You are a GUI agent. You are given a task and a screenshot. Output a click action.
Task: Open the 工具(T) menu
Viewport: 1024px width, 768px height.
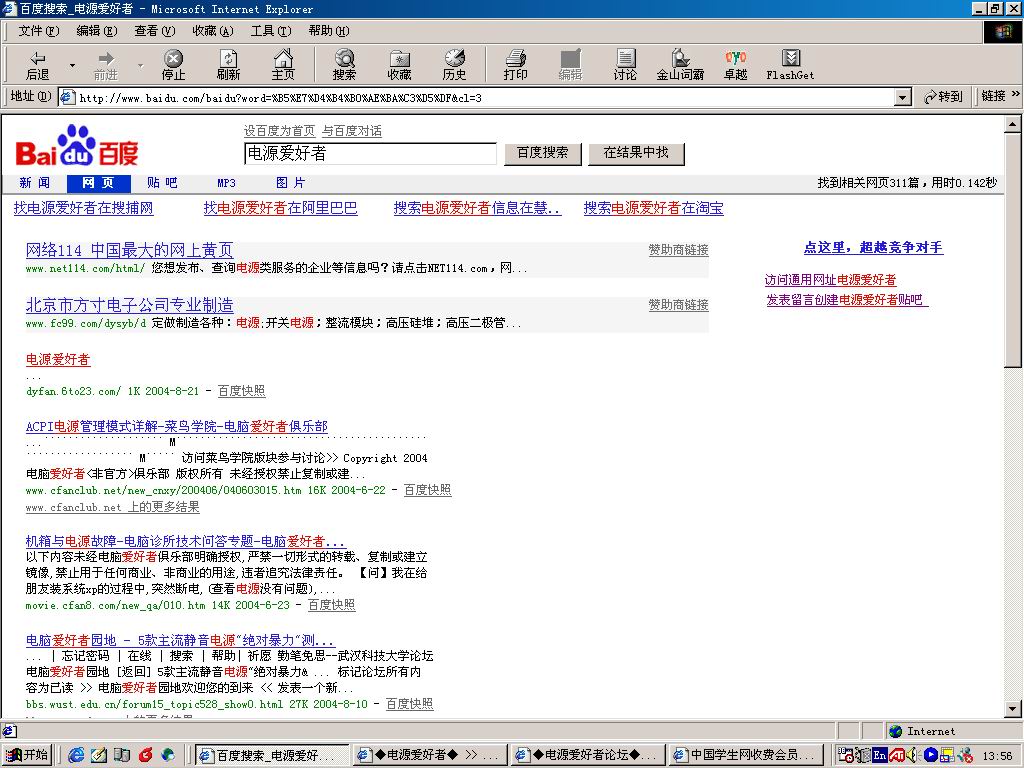coord(271,31)
